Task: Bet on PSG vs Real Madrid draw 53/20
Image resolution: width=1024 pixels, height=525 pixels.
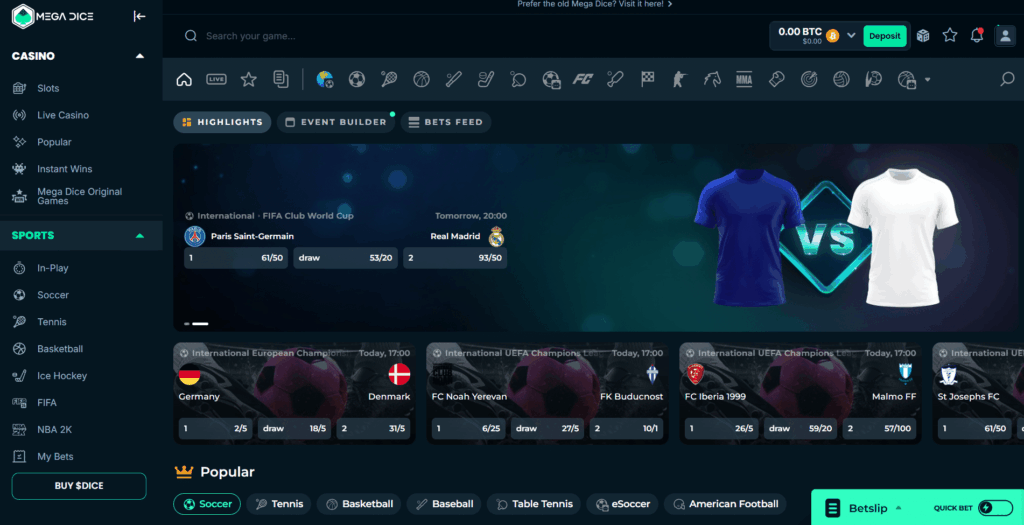Action: [345, 258]
